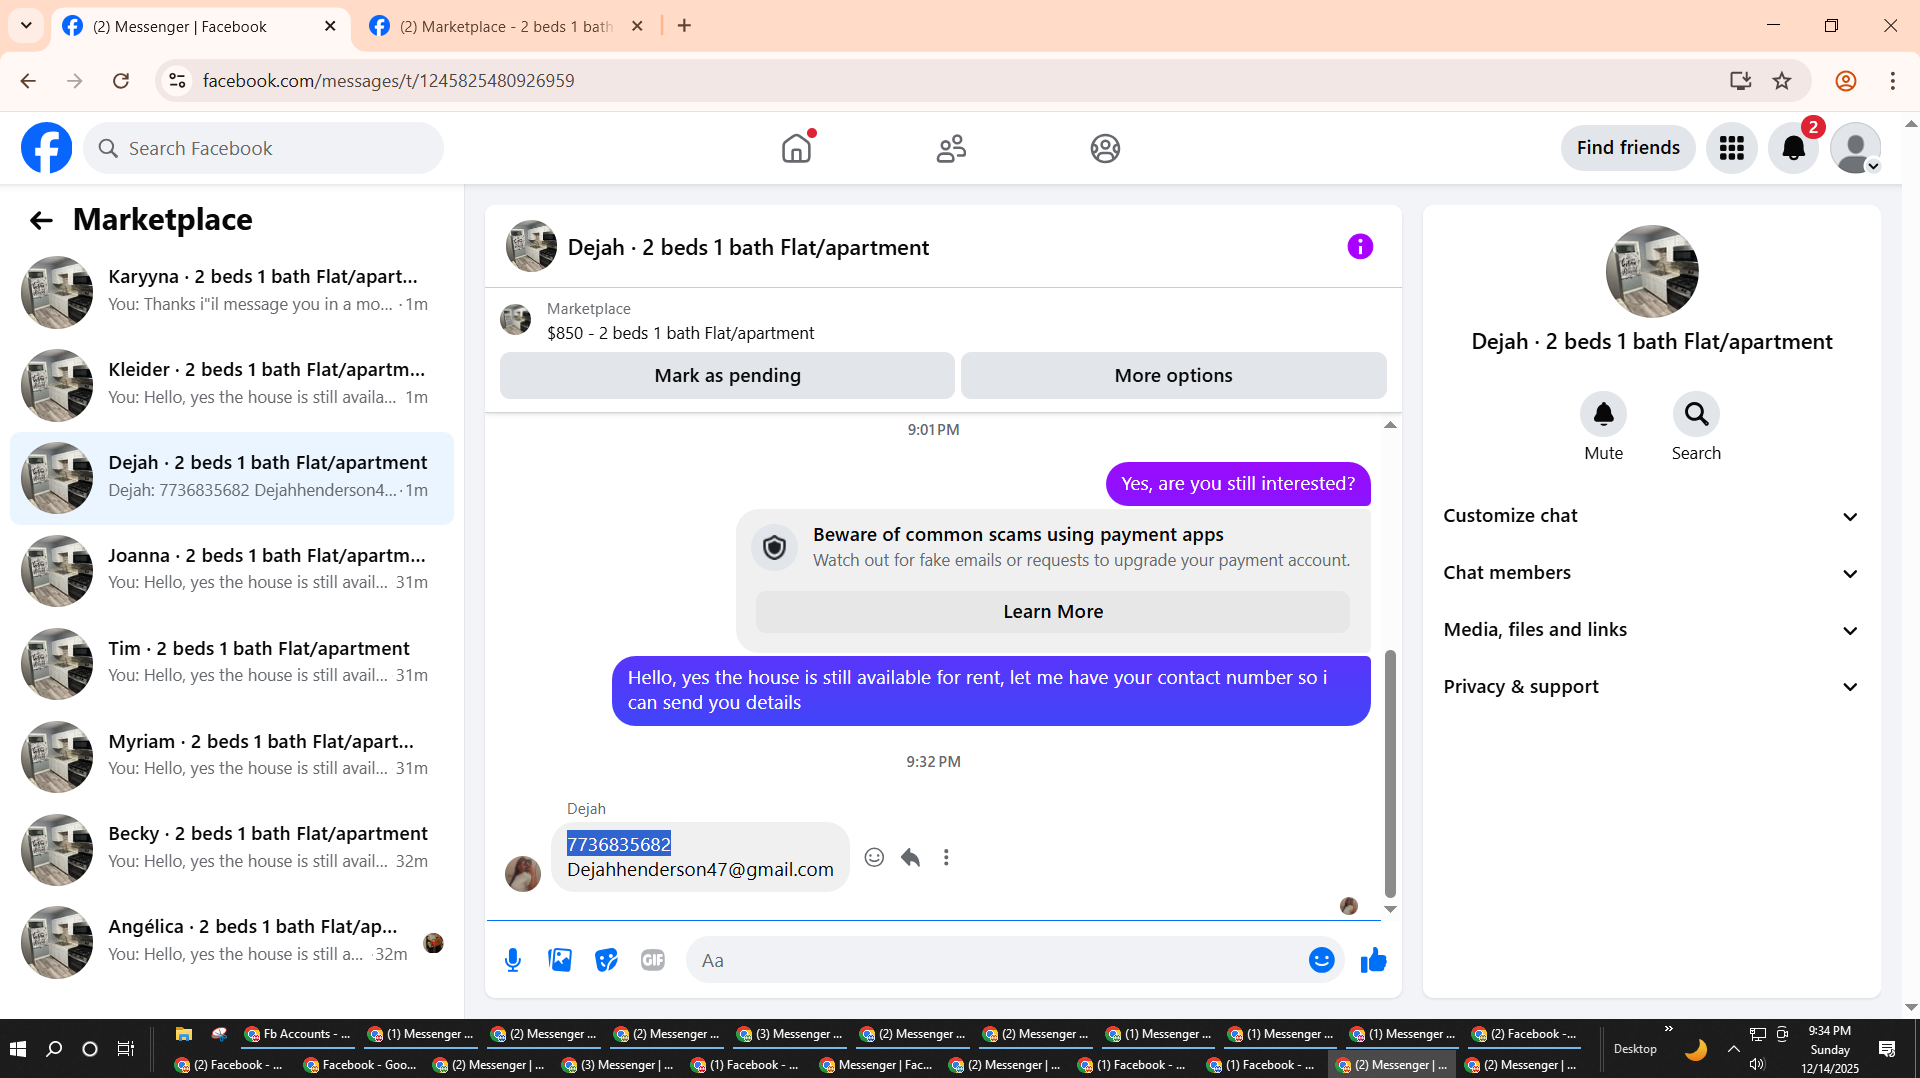The width and height of the screenshot is (1920, 1078).
Task: Click highlighted phone number 7736835682
Action: pos(619,844)
